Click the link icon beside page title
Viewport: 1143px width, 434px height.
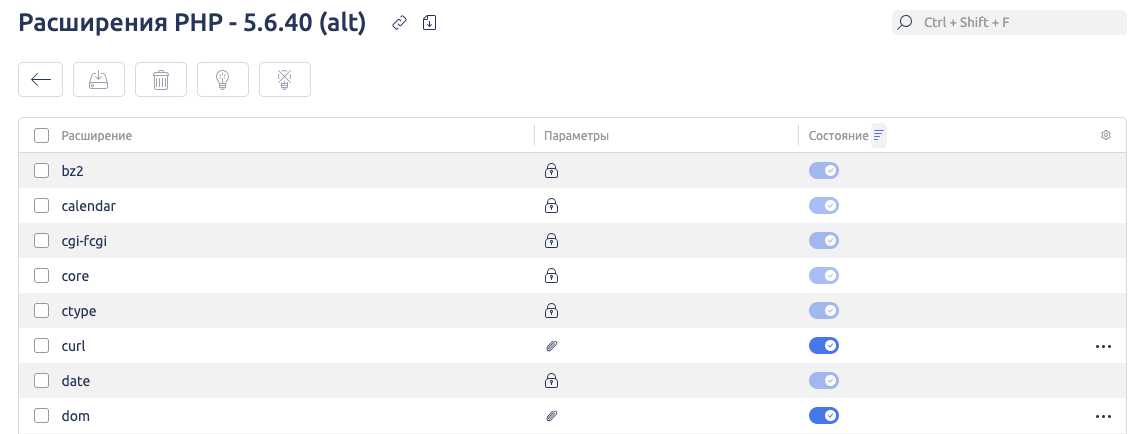coord(399,22)
